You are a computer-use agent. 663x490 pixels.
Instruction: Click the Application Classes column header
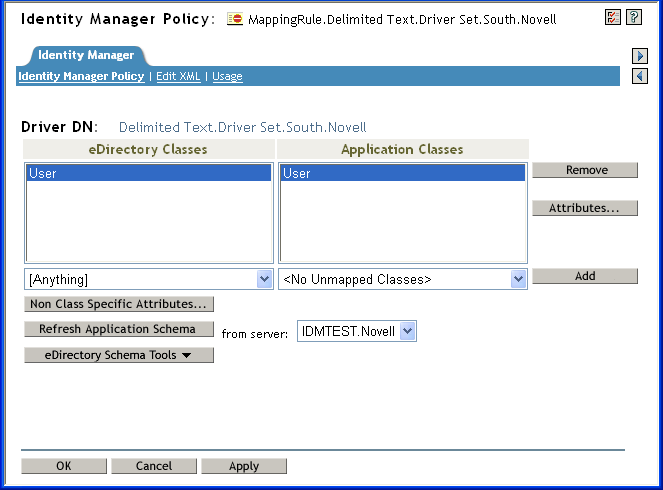coord(403,149)
